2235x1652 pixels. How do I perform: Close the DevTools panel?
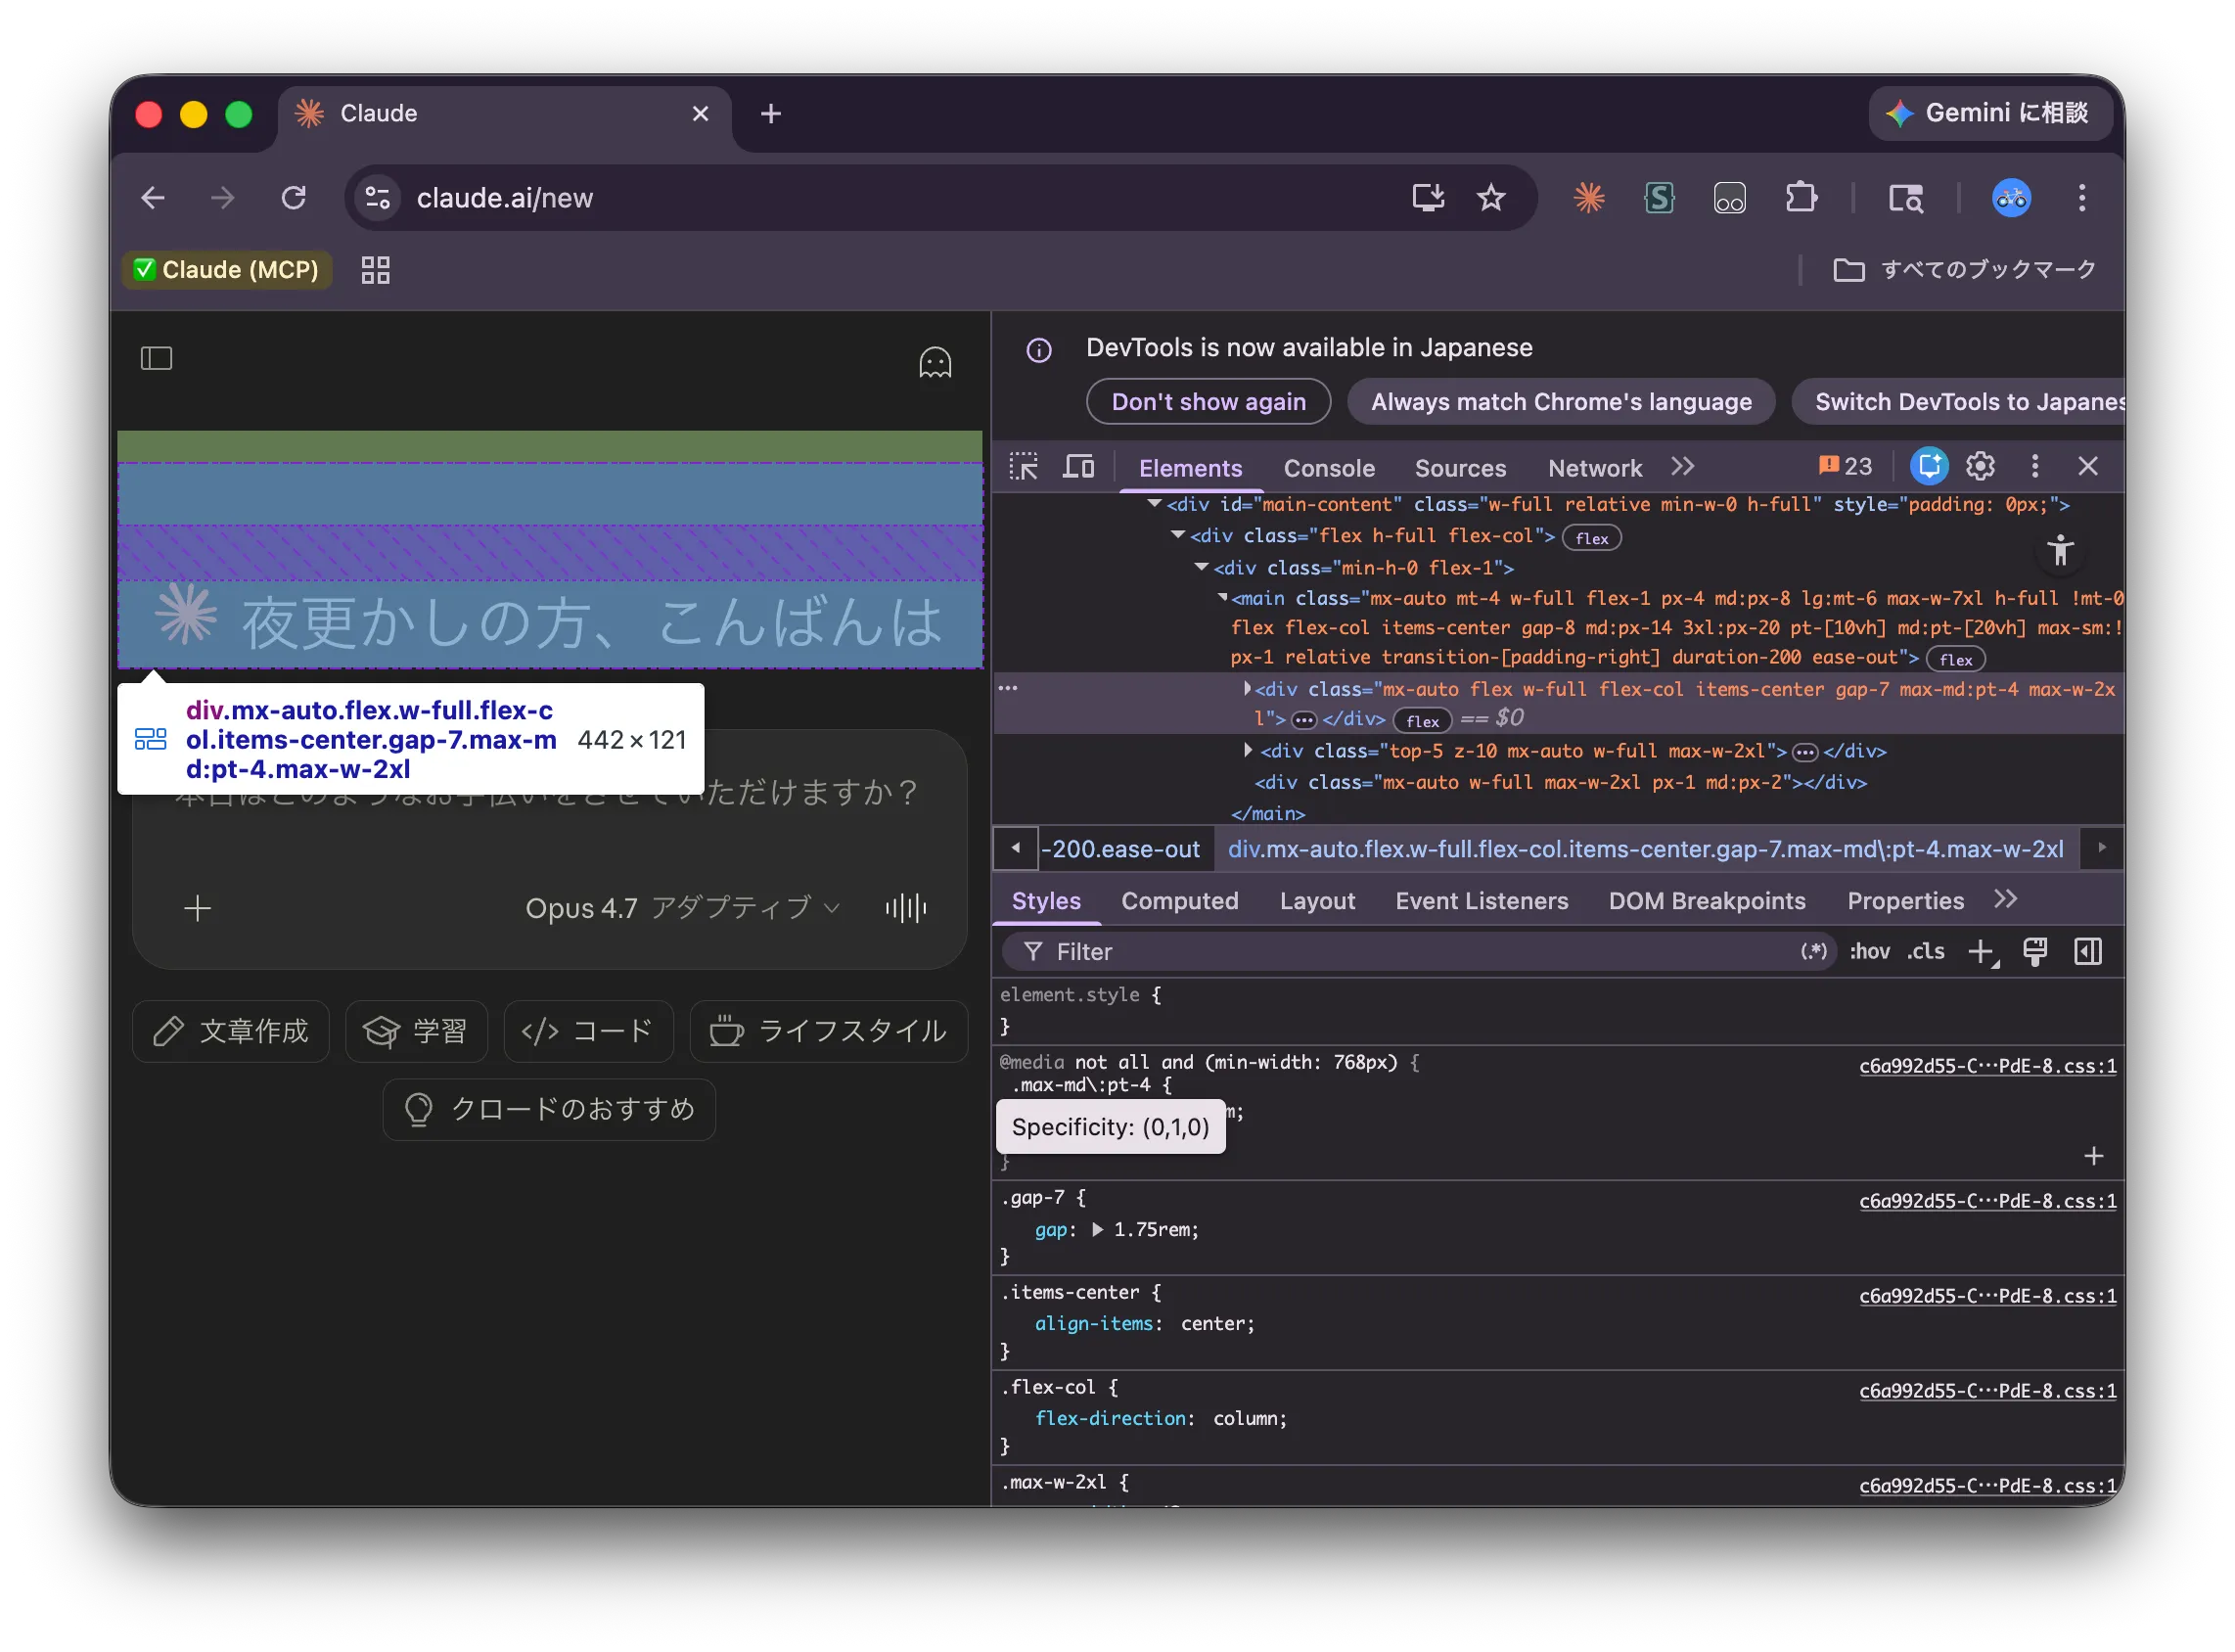click(2087, 466)
